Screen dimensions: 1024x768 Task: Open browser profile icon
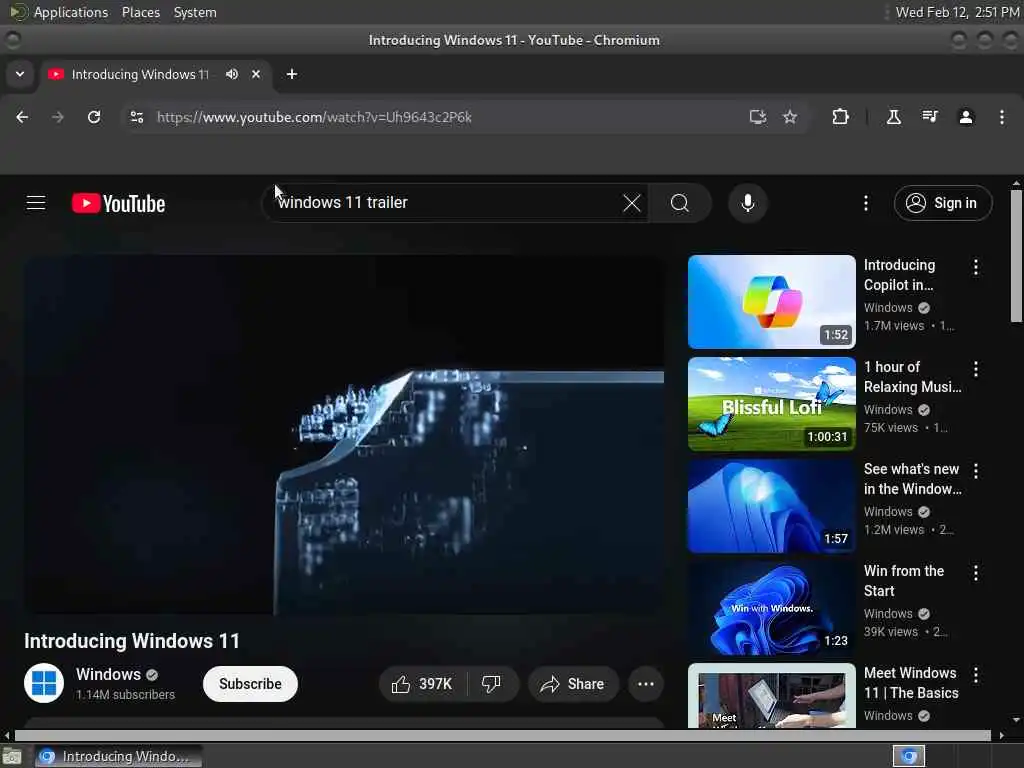click(x=966, y=117)
